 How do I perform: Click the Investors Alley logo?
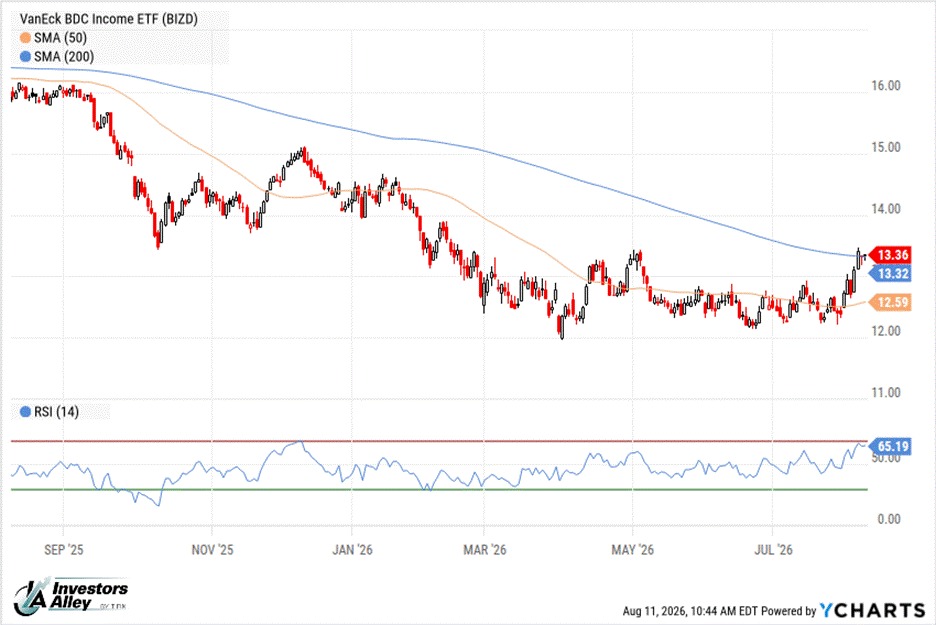click(70, 596)
